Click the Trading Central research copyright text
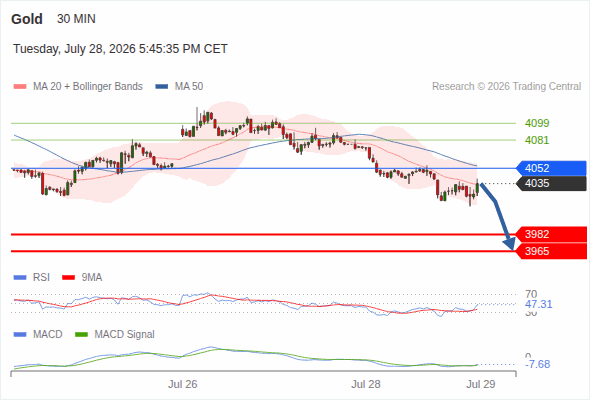590x400 pixels. 506,87
